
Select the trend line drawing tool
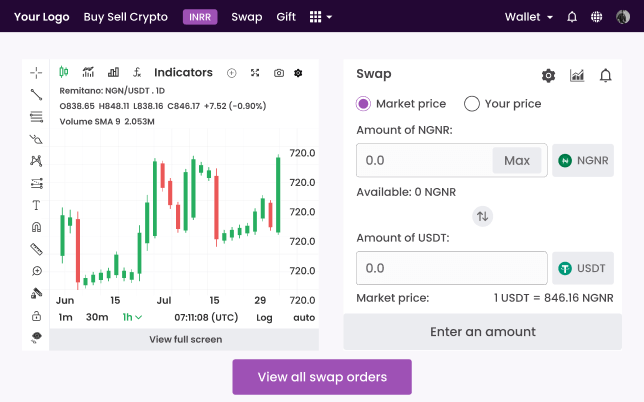36,94
